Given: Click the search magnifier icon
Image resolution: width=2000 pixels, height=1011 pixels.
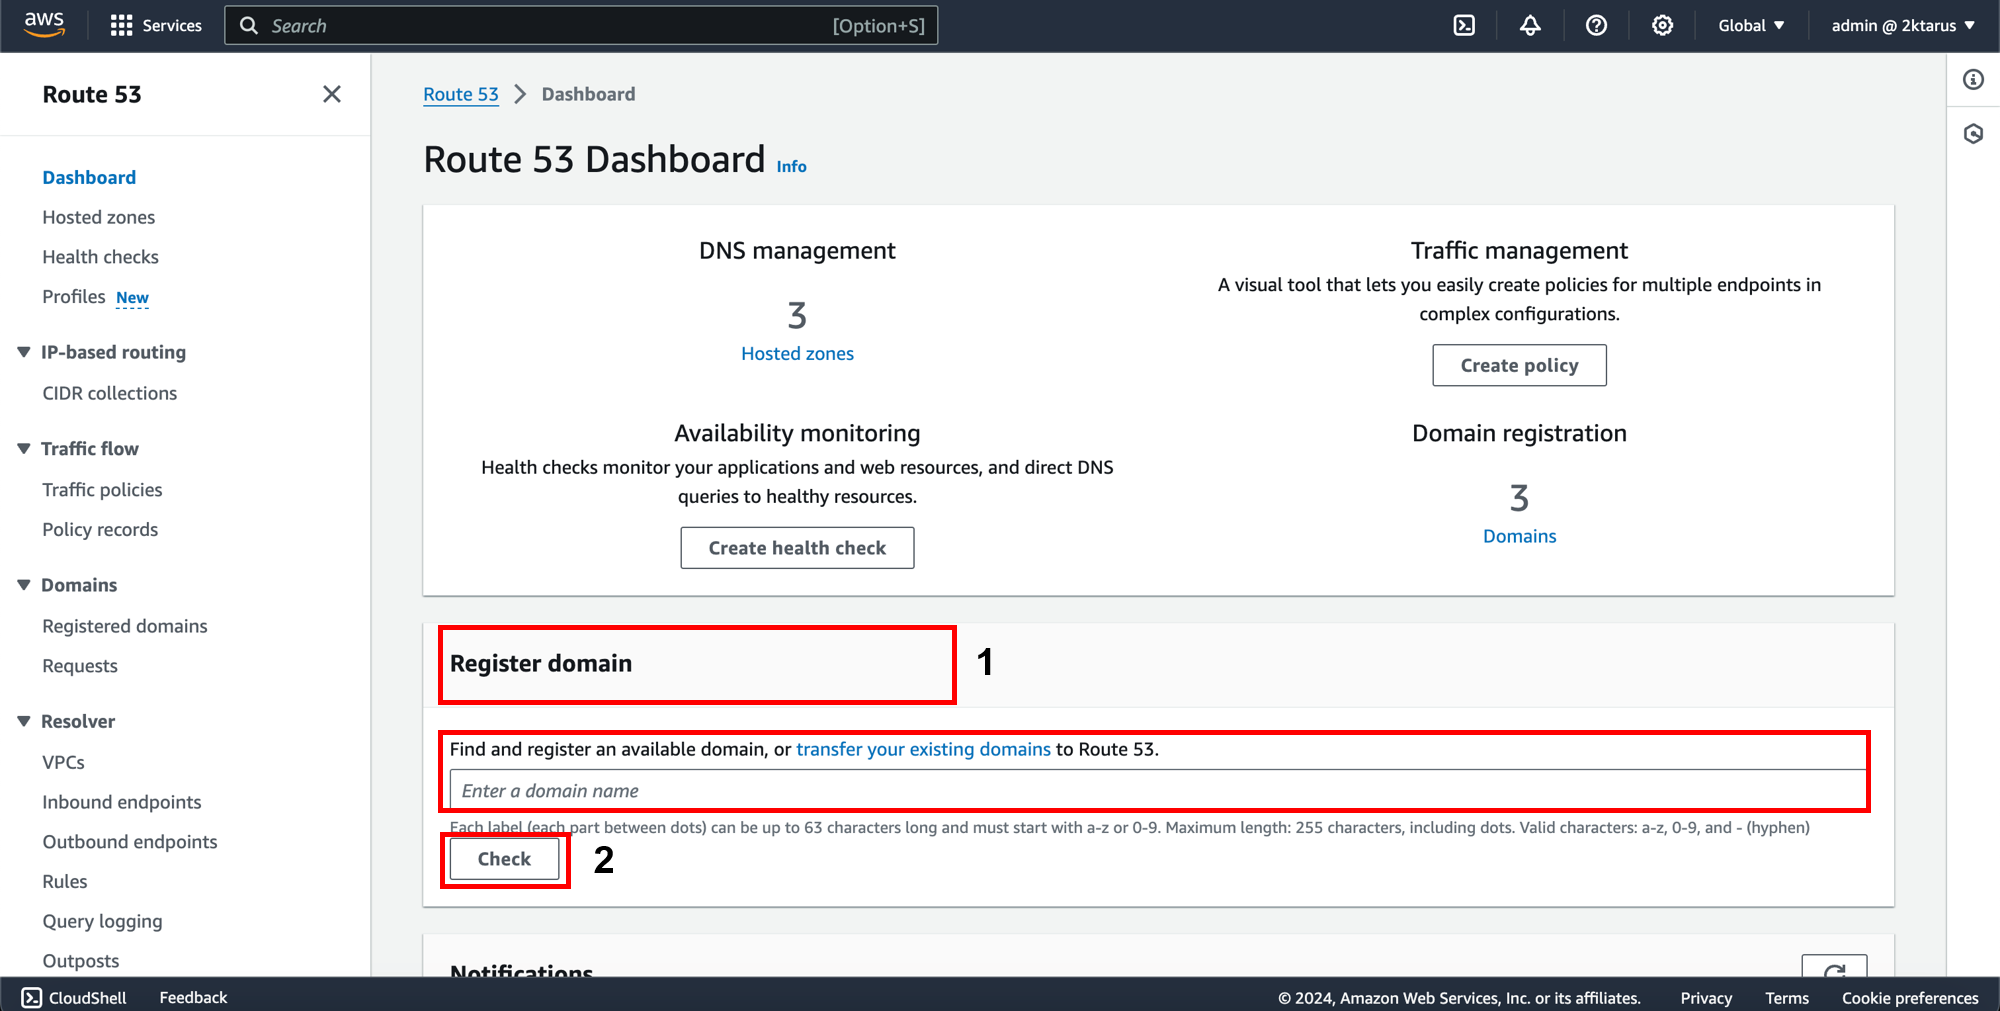Looking at the screenshot, I should (249, 25).
